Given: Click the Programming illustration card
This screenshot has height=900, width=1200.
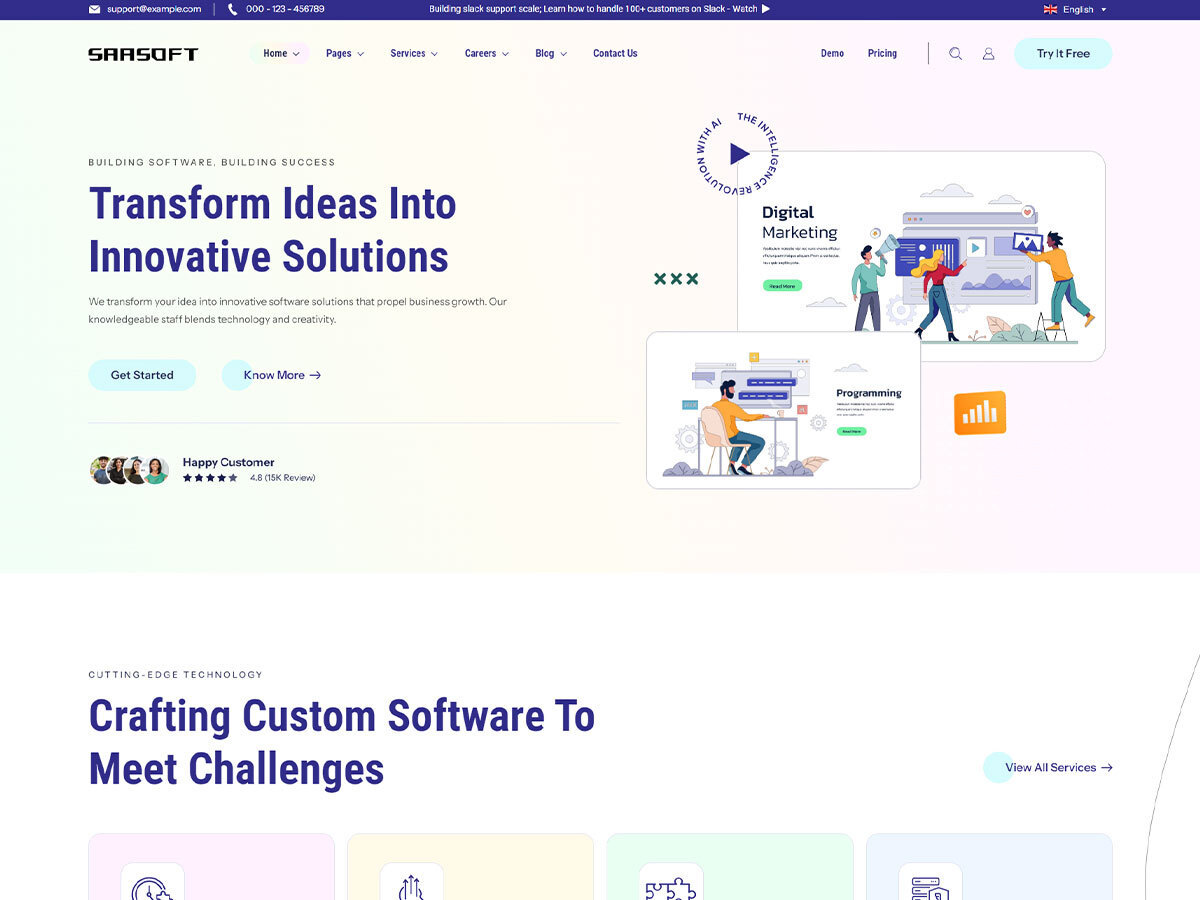Looking at the screenshot, I should point(783,410).
